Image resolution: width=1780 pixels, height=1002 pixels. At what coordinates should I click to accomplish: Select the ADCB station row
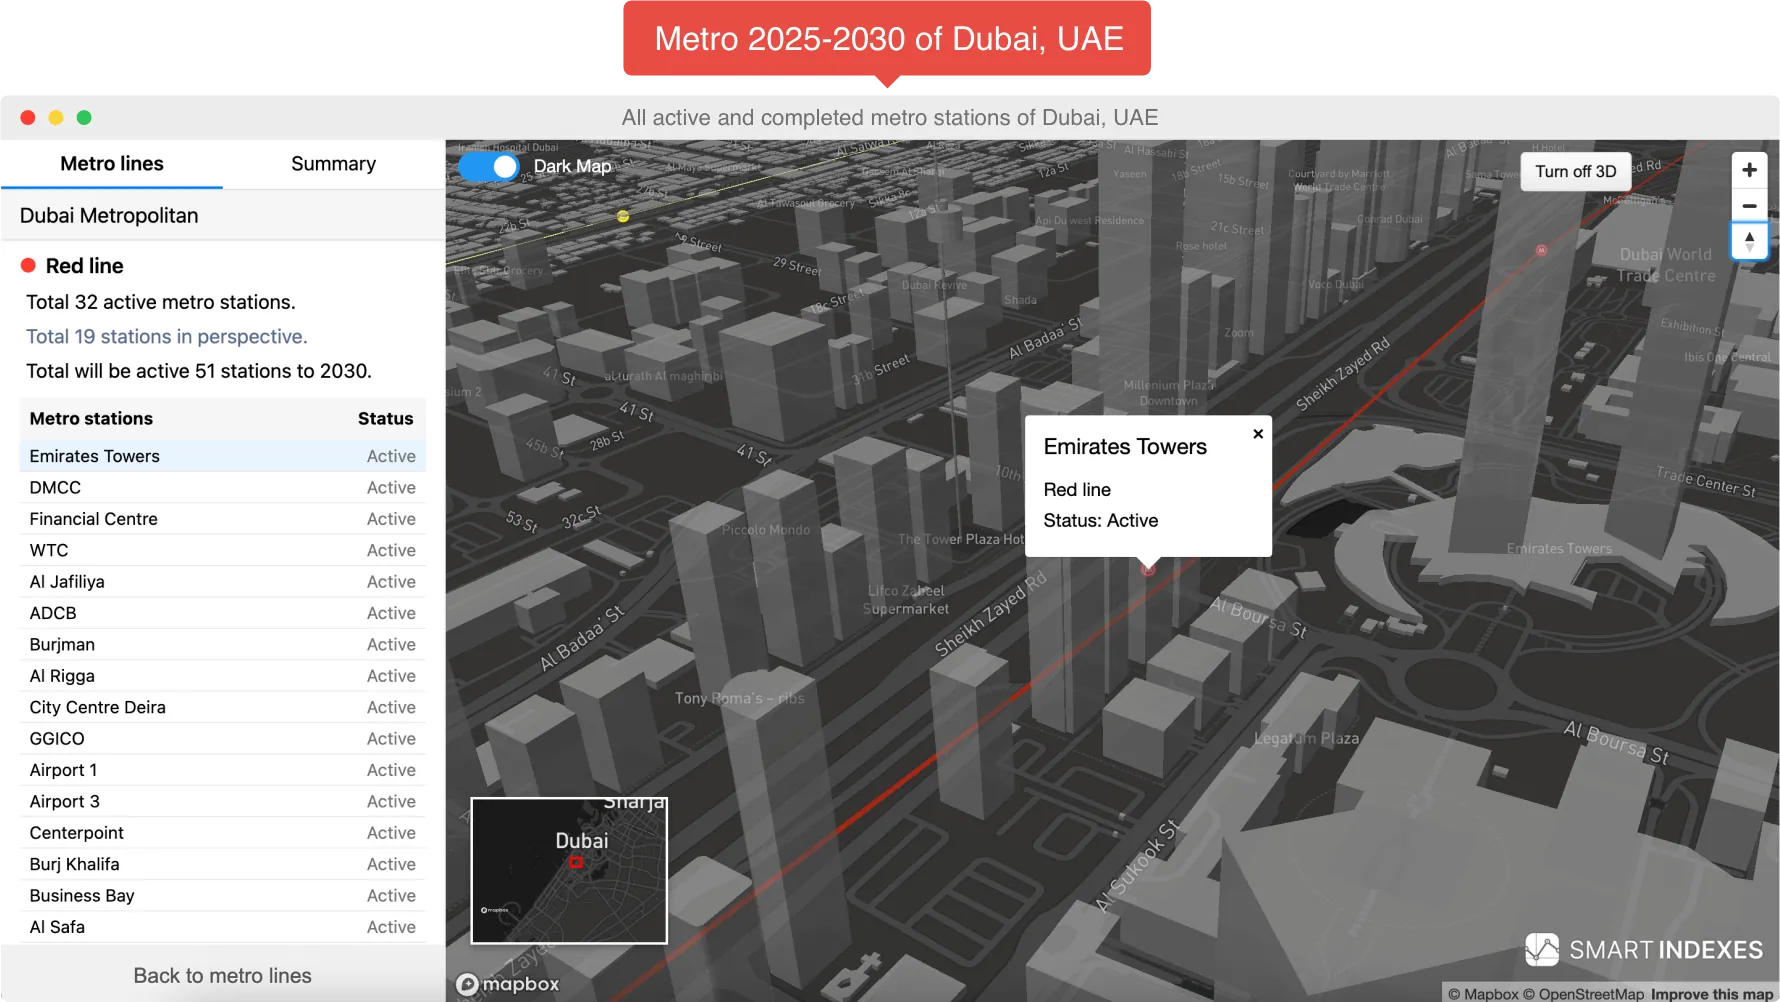tap(222, 613)
